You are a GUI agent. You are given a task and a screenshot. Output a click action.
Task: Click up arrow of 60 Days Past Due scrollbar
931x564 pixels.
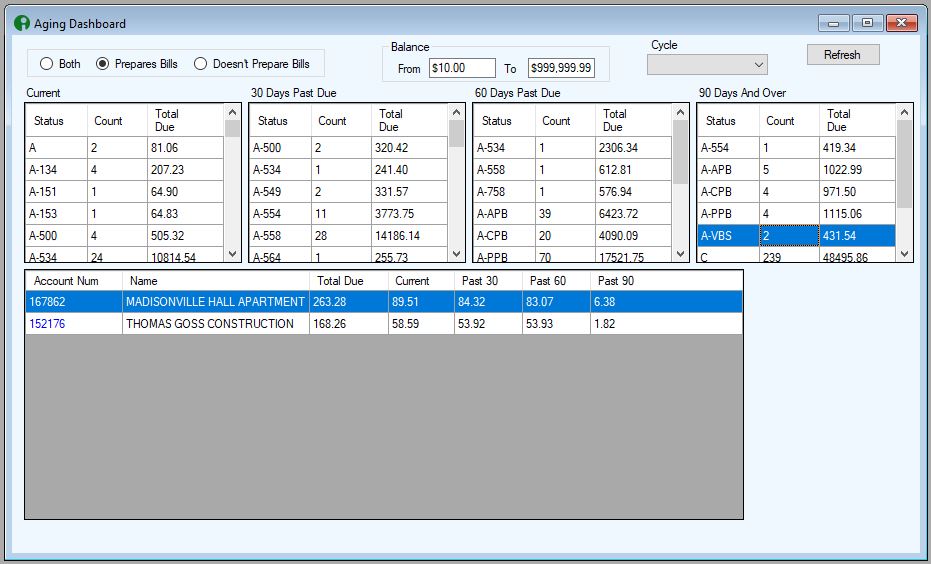(x=680, y=112)
